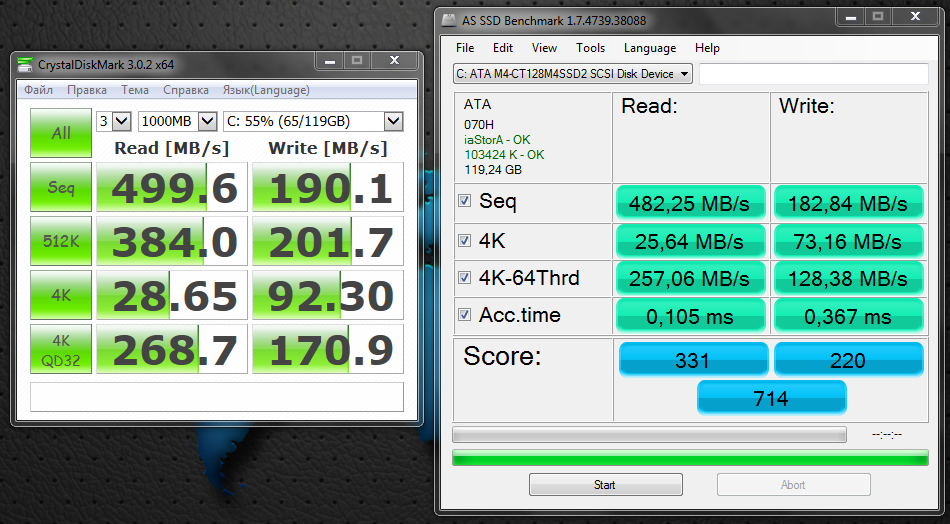Click the Abort button in AS SSD Benchmark

(x=793, y=485)
